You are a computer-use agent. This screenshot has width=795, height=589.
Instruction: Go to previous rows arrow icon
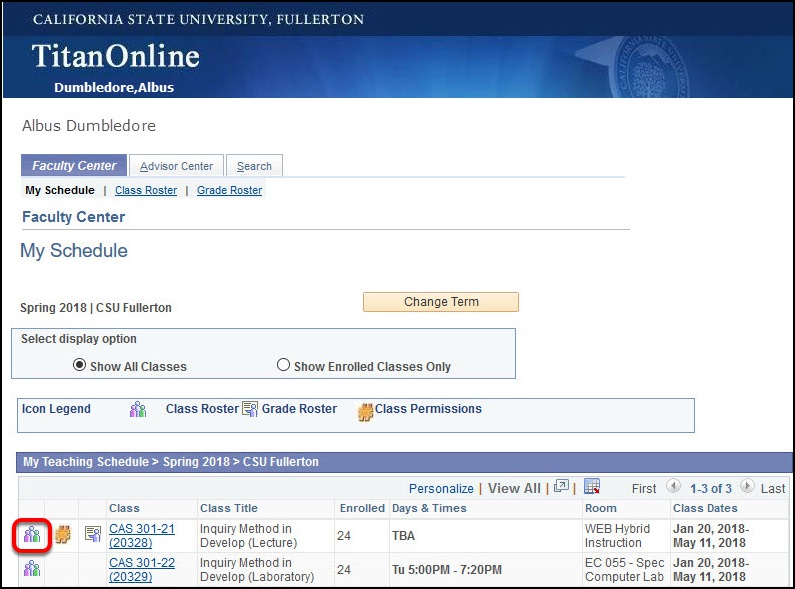click(673, 486)
